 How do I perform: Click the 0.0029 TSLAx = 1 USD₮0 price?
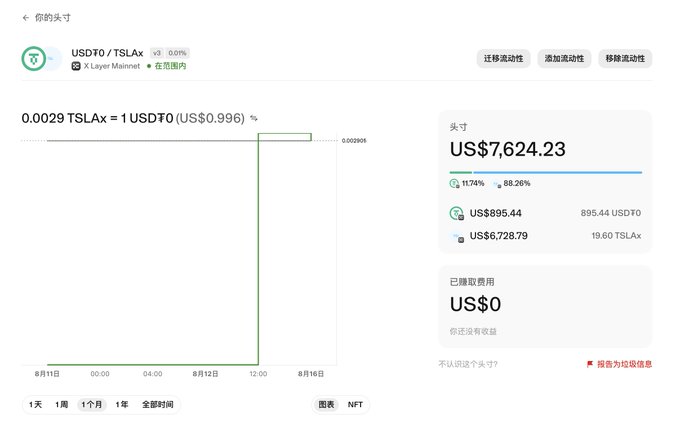coord(98,118)
